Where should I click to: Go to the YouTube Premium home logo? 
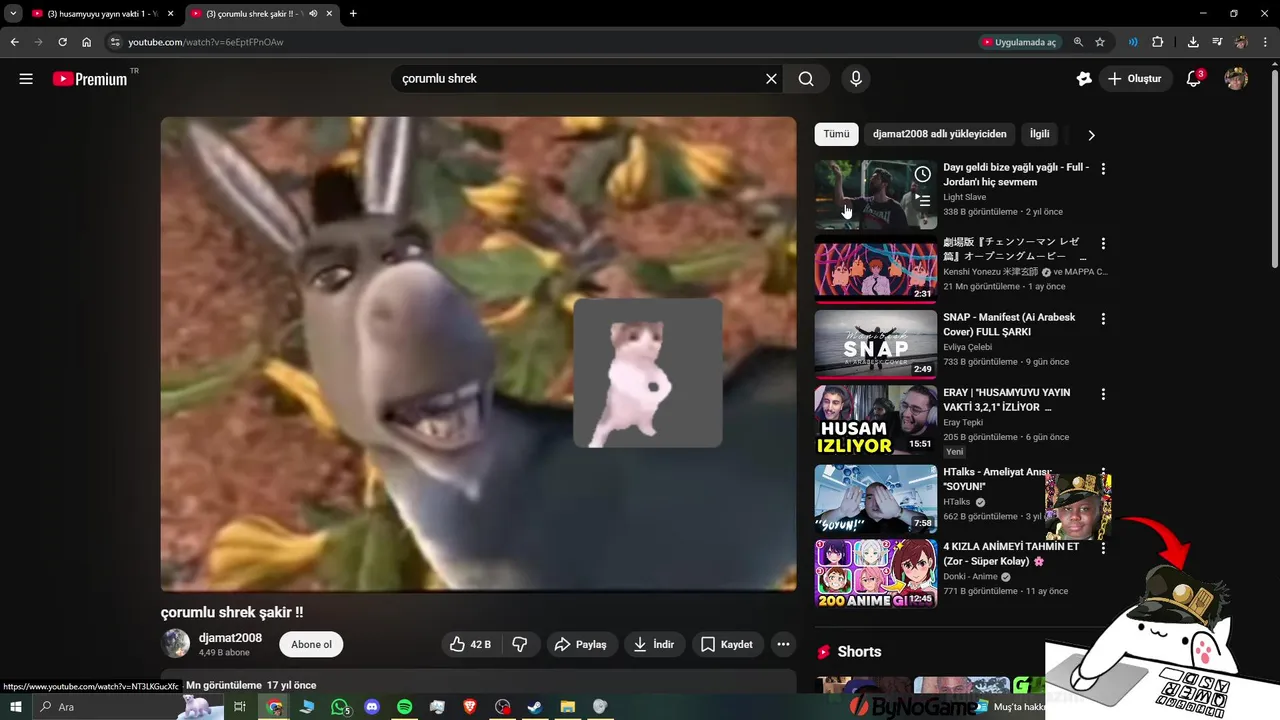[x=91, y=79]
